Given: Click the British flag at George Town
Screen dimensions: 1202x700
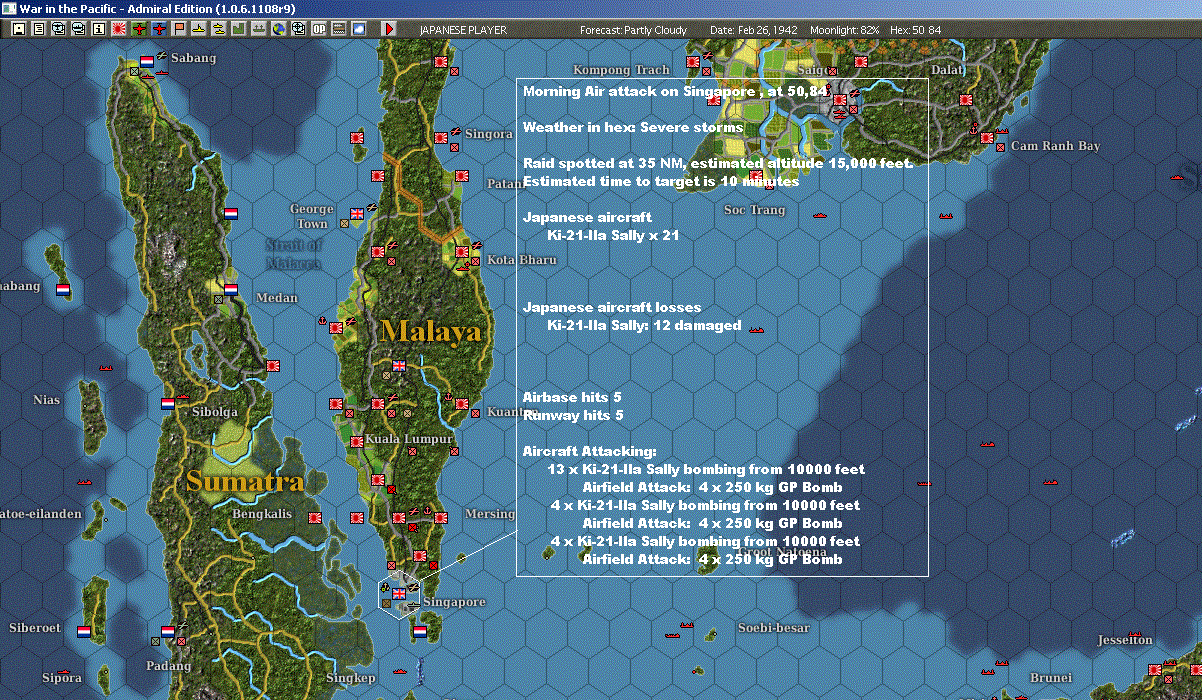Looking at the screenshot, I should click(x=357, y=214).
